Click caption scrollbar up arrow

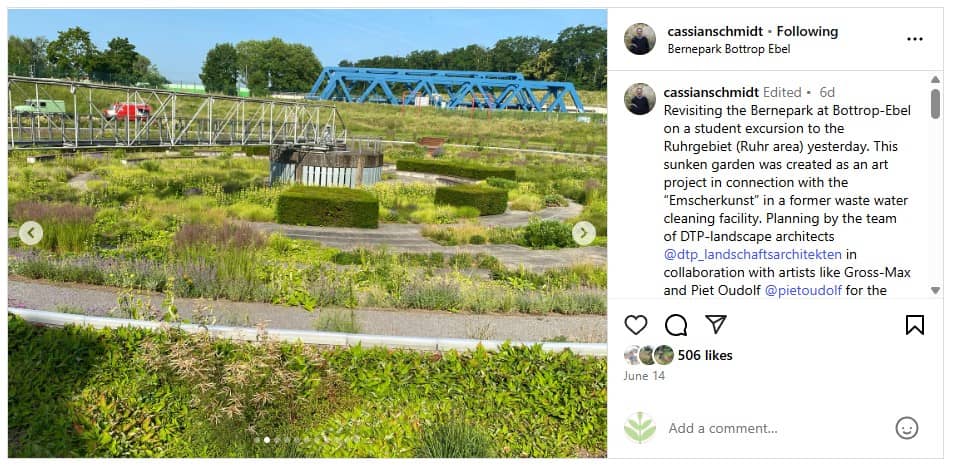coord(935,80)
